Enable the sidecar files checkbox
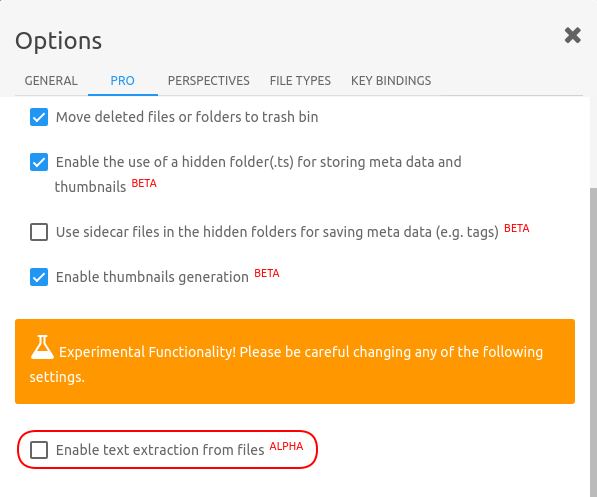The width and height of the screenshot is (597, 497). tap(39, 232)
